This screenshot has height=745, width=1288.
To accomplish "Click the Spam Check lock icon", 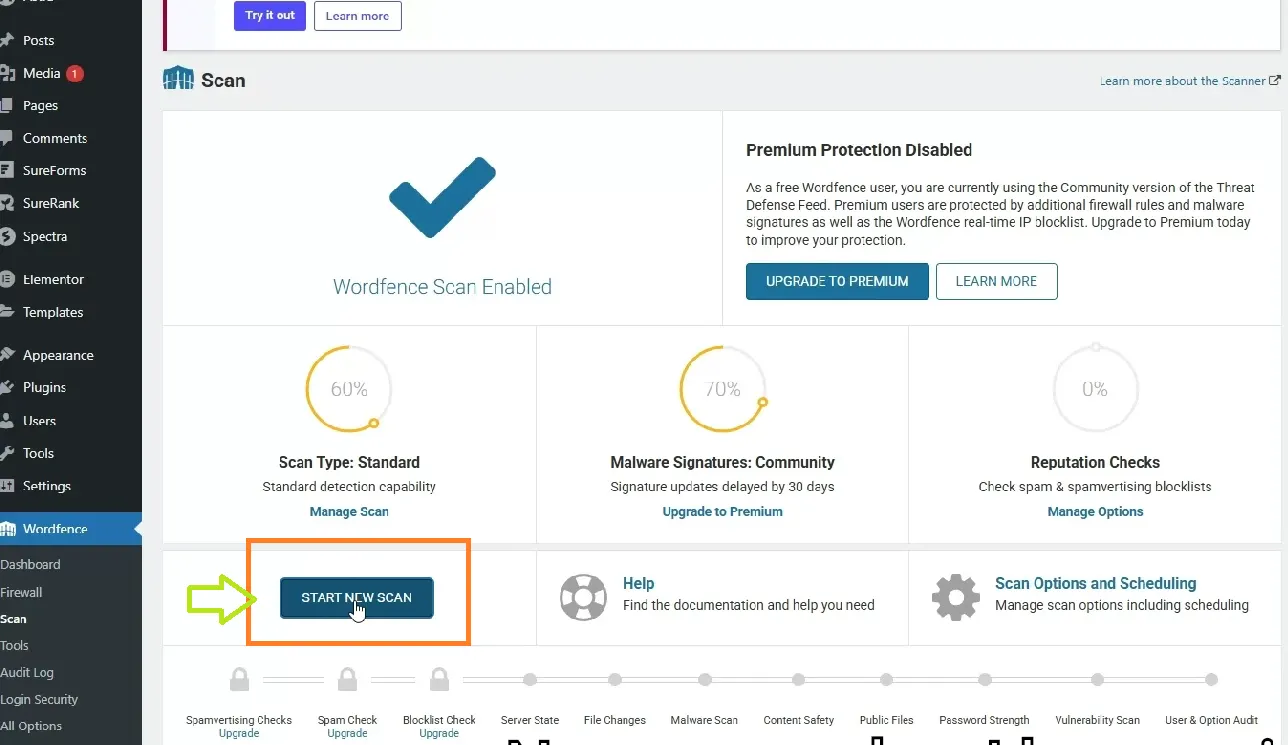I will pos(347,680).
